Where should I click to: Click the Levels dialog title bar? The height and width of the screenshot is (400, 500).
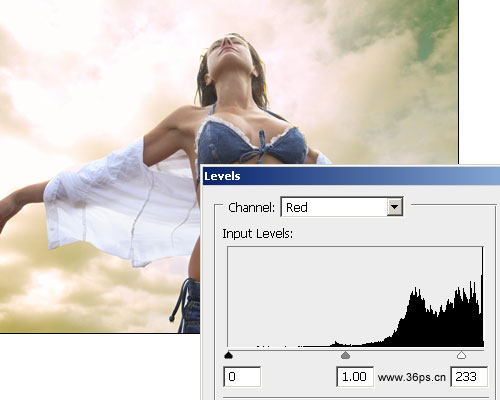[x=351, y=176]
